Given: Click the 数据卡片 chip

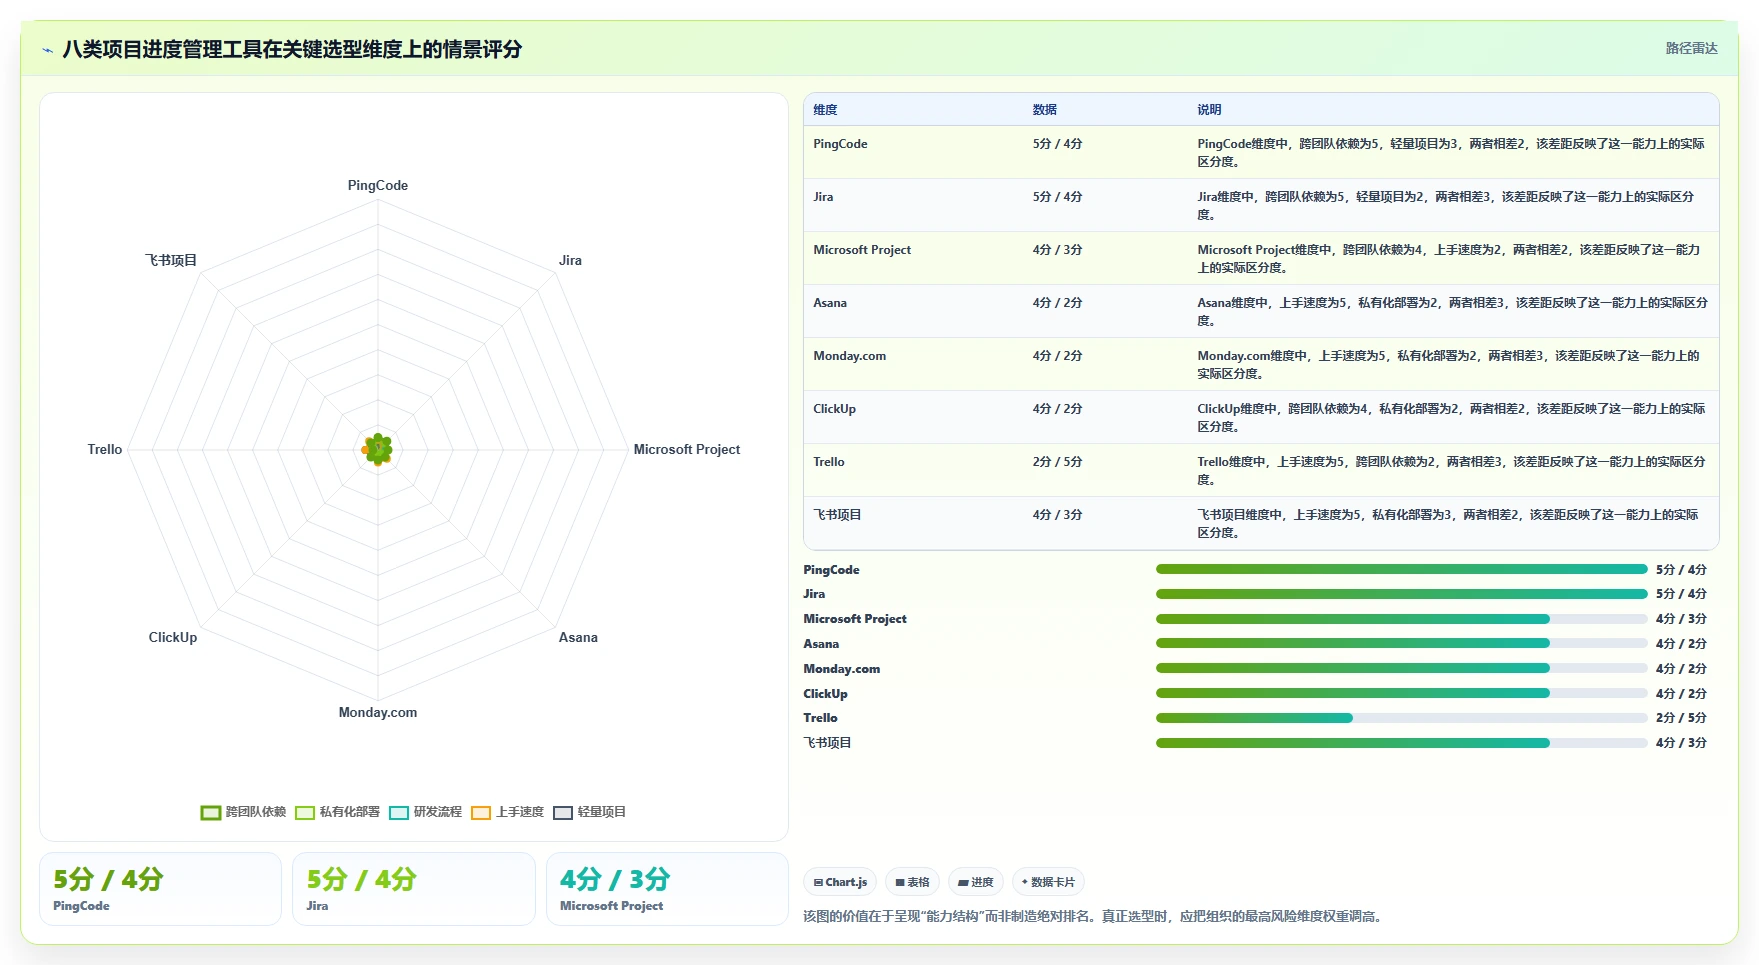Looking at the screenshot, I should click(x=1048, y=882).
